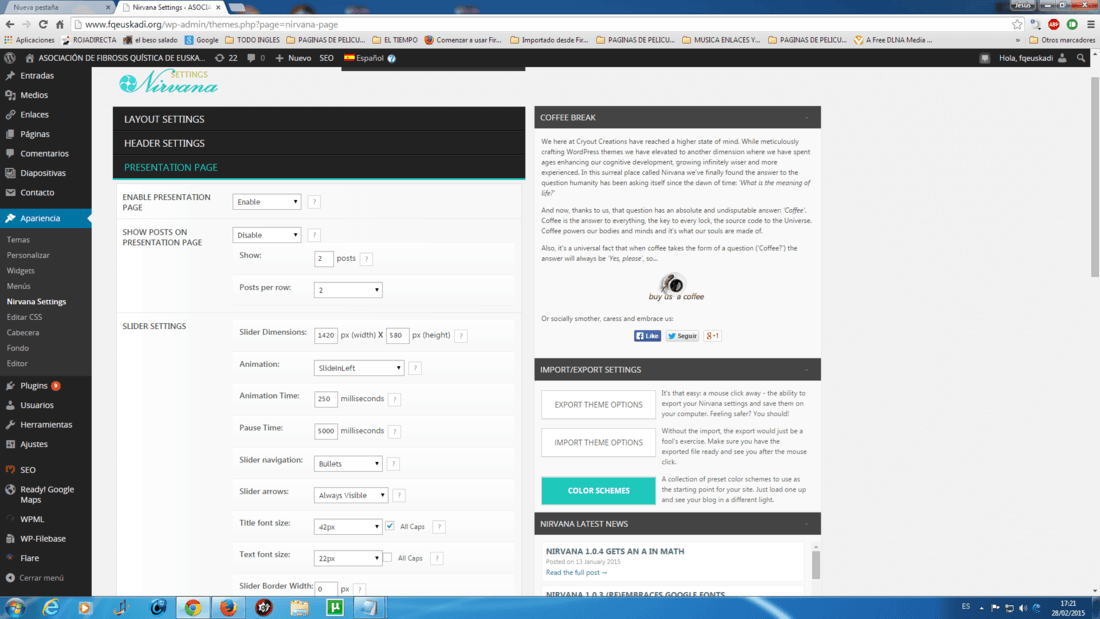Screen dimensions: 1100x619
Task: Open Internet Explorer from taskbar
Action: (51, 608)
